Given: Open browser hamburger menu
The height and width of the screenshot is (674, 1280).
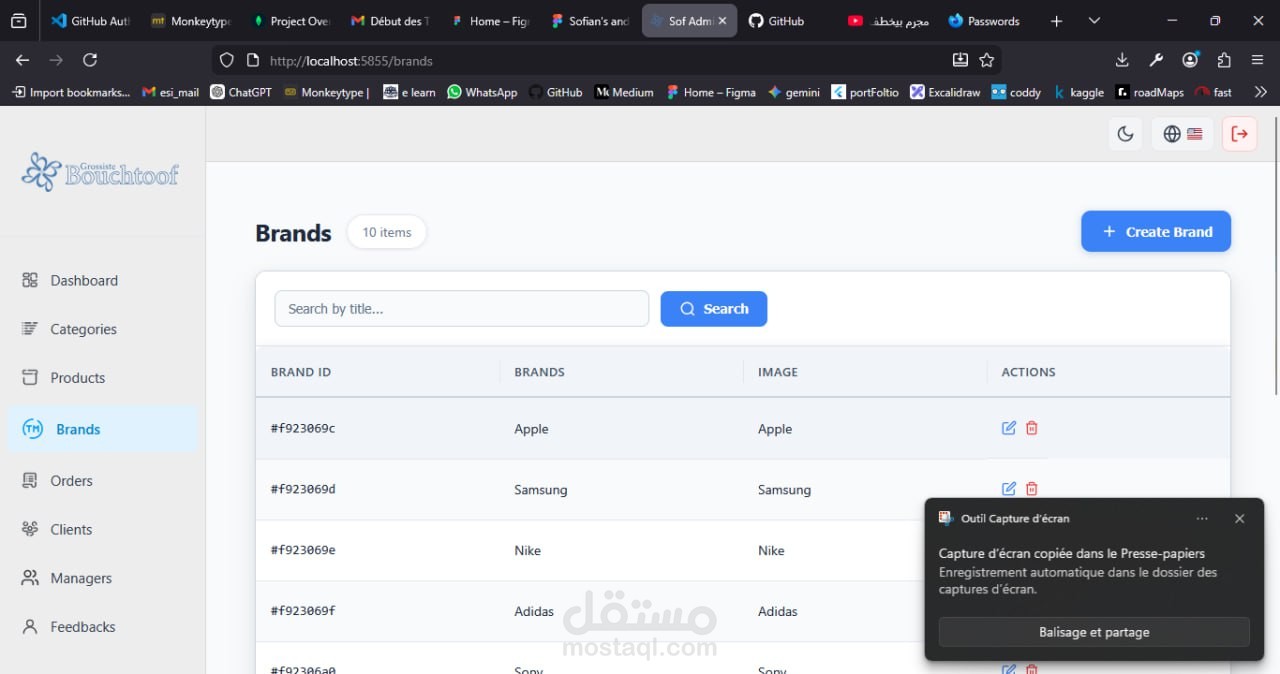Looking at the screenshot, I should (1258, 61).
